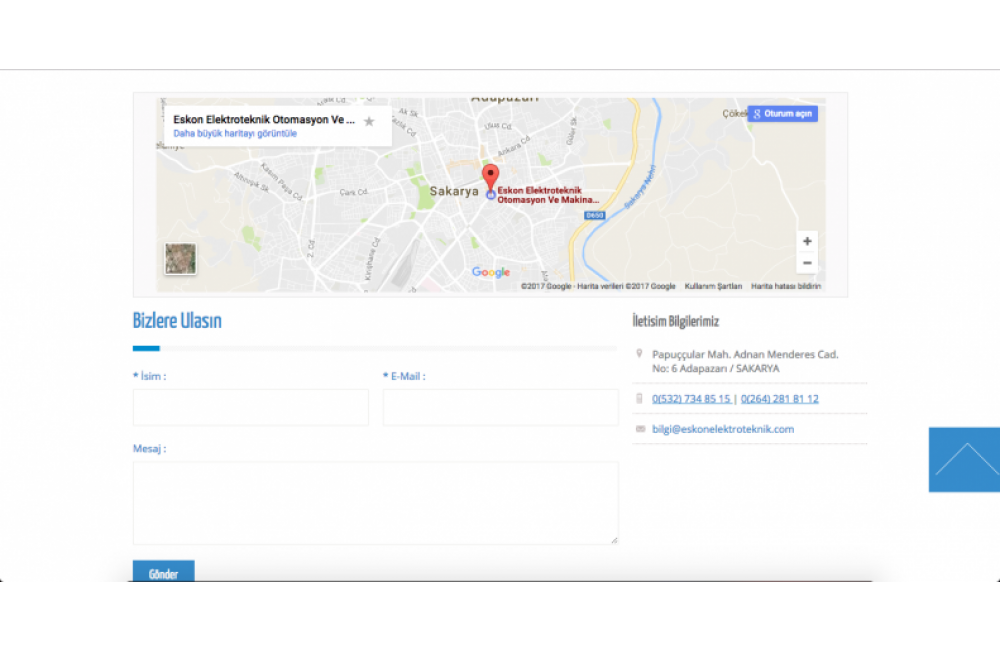This screenshot has width=1000, height=650.
Task: Click 'Harita hatası bildirin' link
Action: 786,286
